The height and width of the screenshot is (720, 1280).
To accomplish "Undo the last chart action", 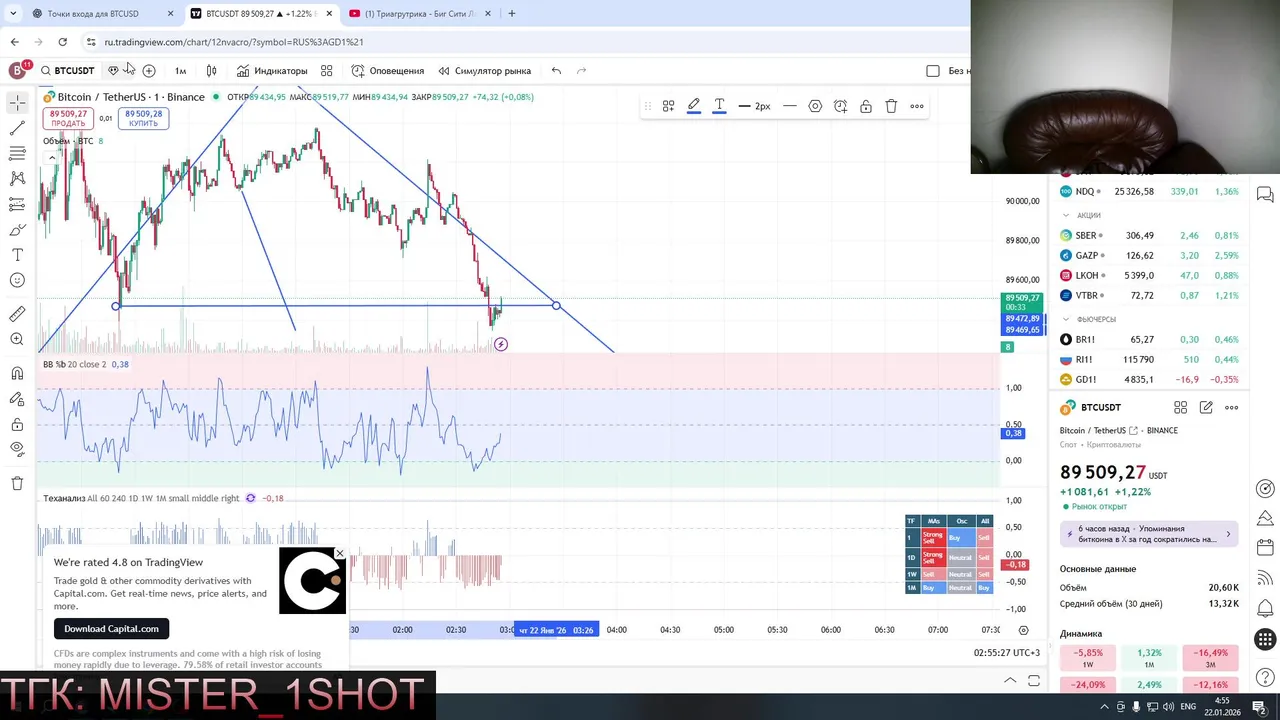I will pyautogui.click(x=556, y=71).
